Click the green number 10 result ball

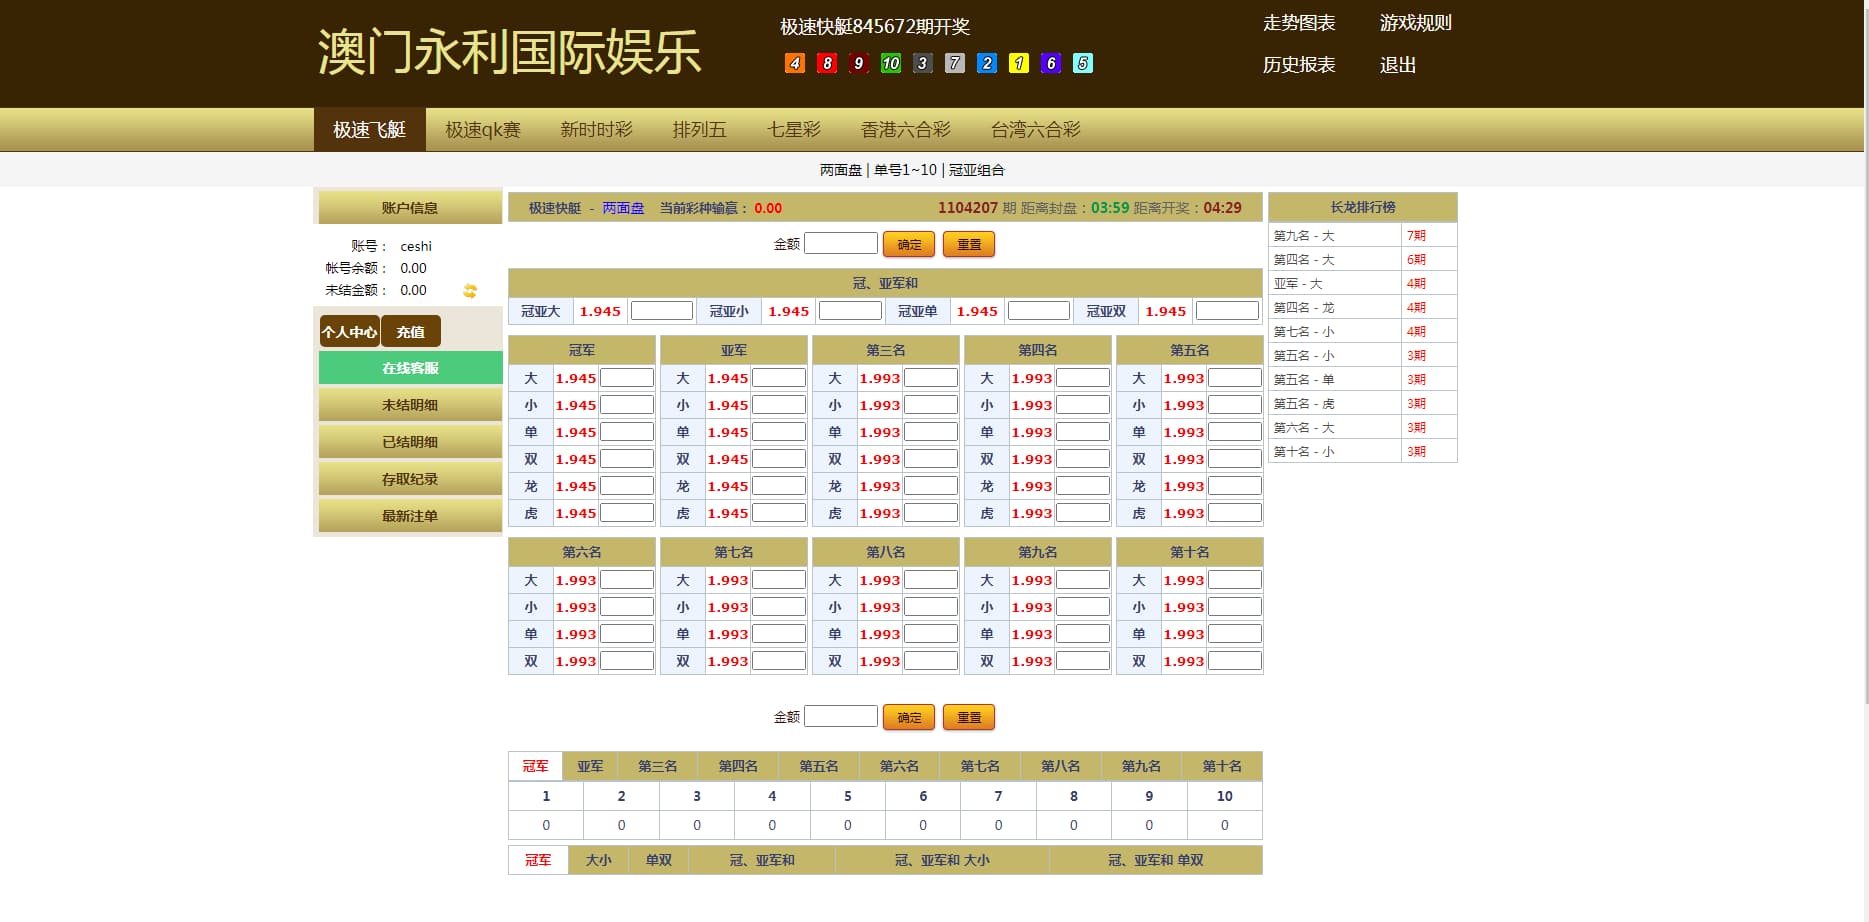pos(890,63)
